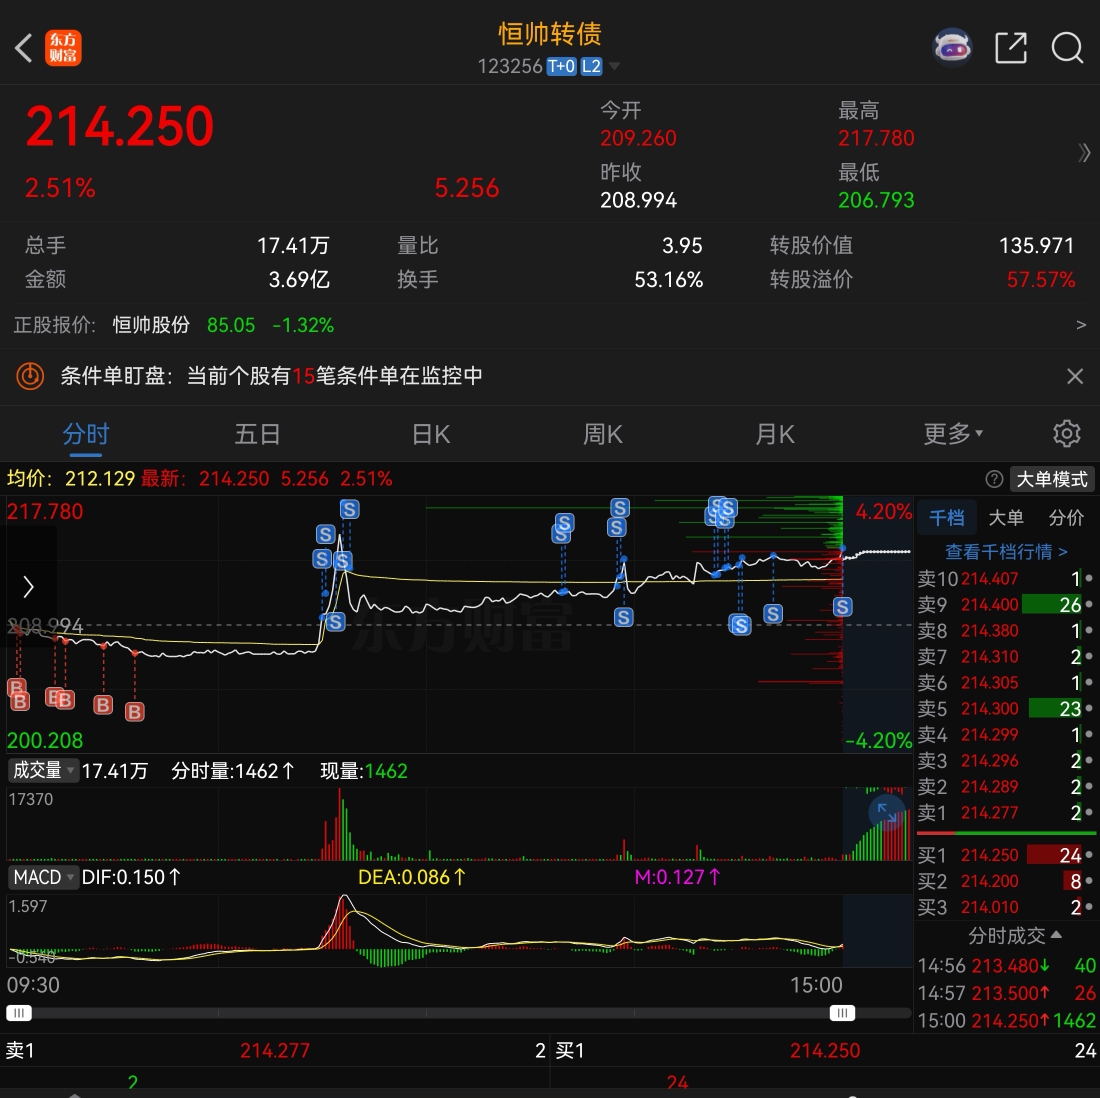The height and width of the screenshot is (1098, 1100).
Task: Toggle 大单模式 button
Action: [x=1052, y=479]
